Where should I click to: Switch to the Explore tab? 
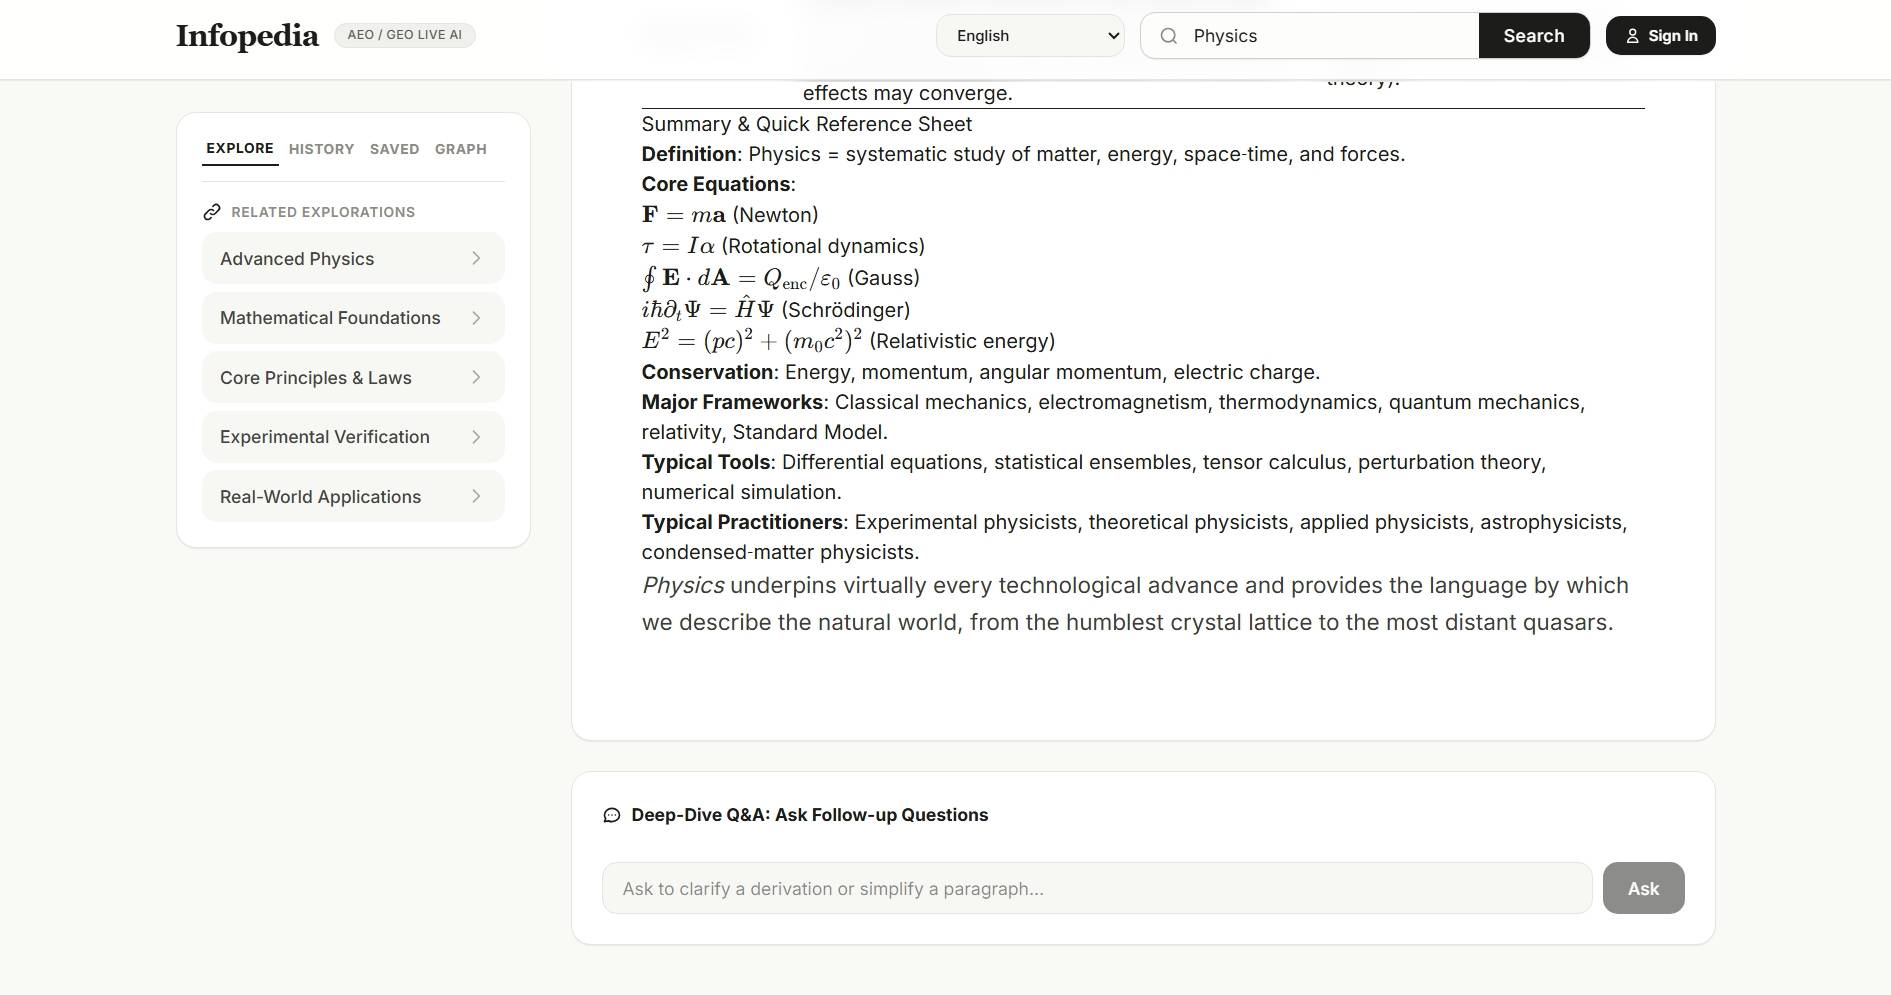click(x=240, y=148)
